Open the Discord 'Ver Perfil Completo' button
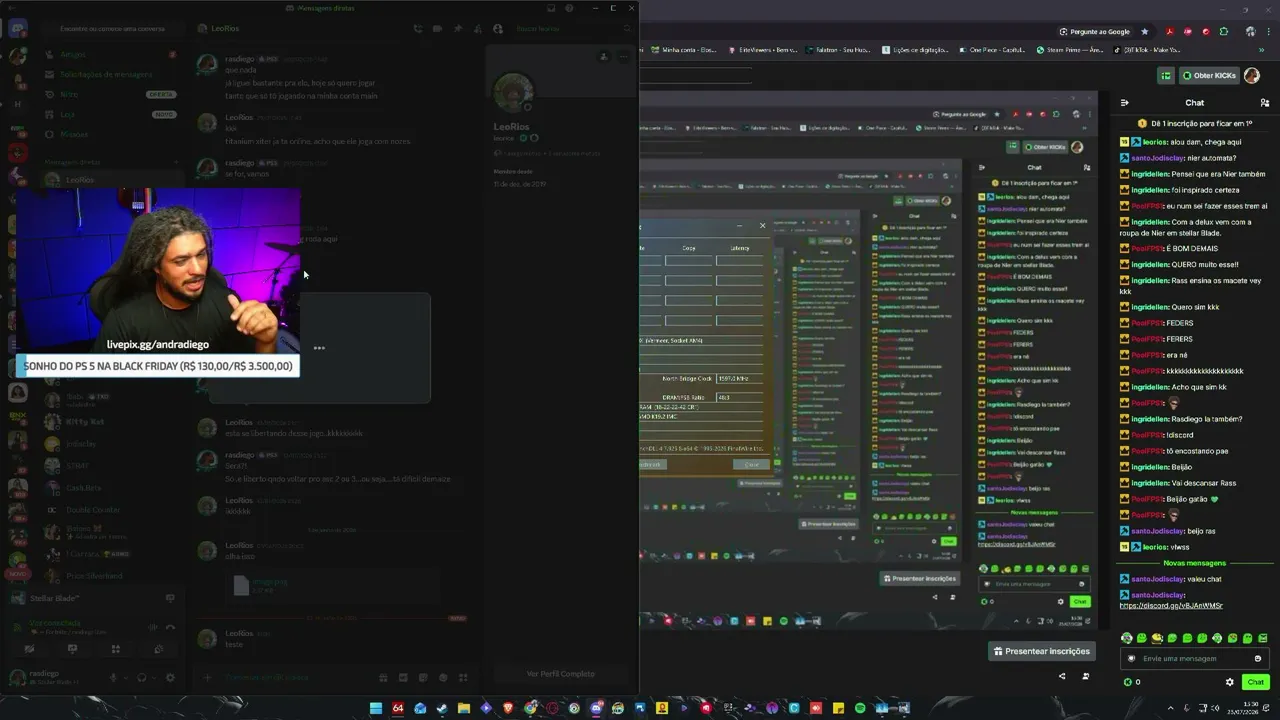Image resolution: width=1280 pixels, height=720 pixels. (561, 674)
